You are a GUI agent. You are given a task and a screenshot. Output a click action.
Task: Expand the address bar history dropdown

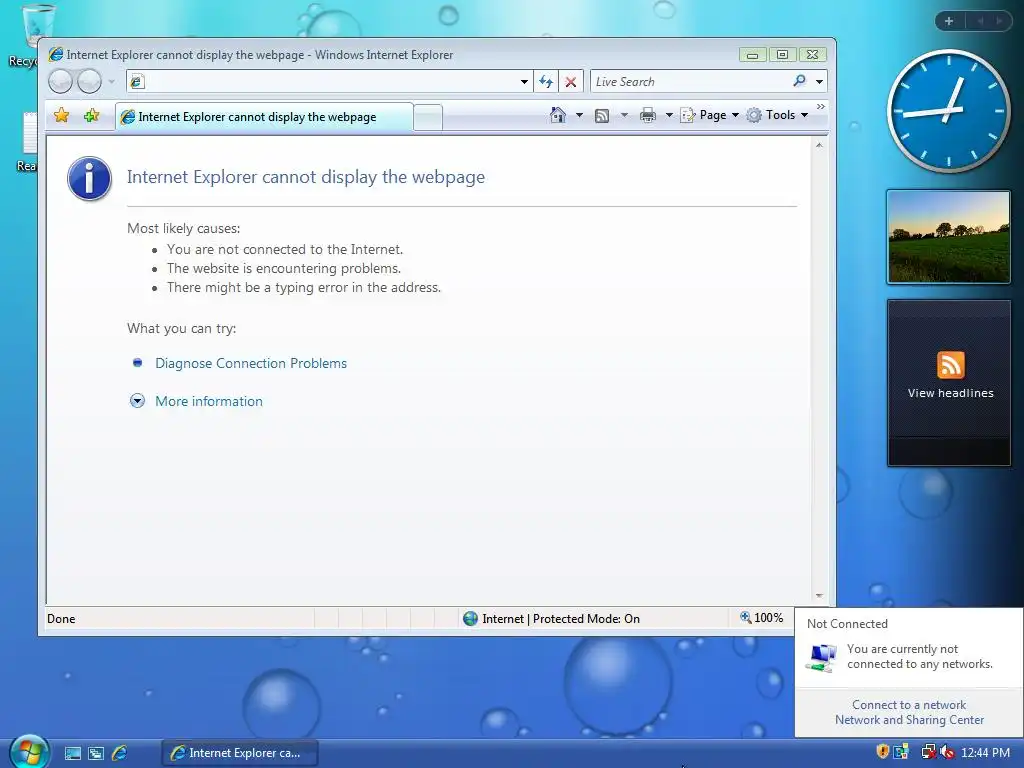coord(524,82)
